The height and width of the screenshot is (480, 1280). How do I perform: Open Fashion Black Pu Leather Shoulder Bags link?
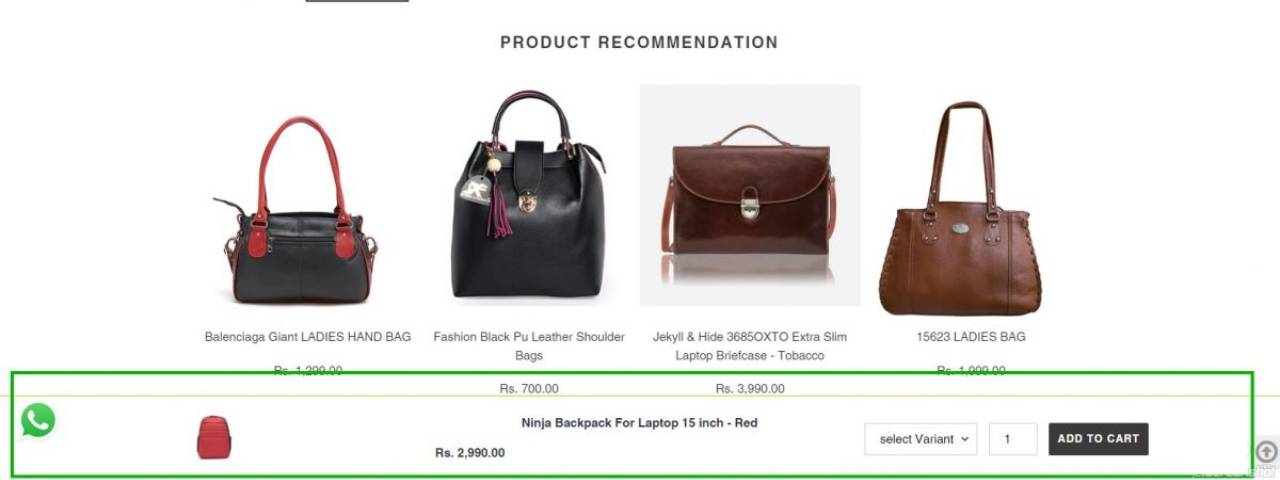pos(529,346)
